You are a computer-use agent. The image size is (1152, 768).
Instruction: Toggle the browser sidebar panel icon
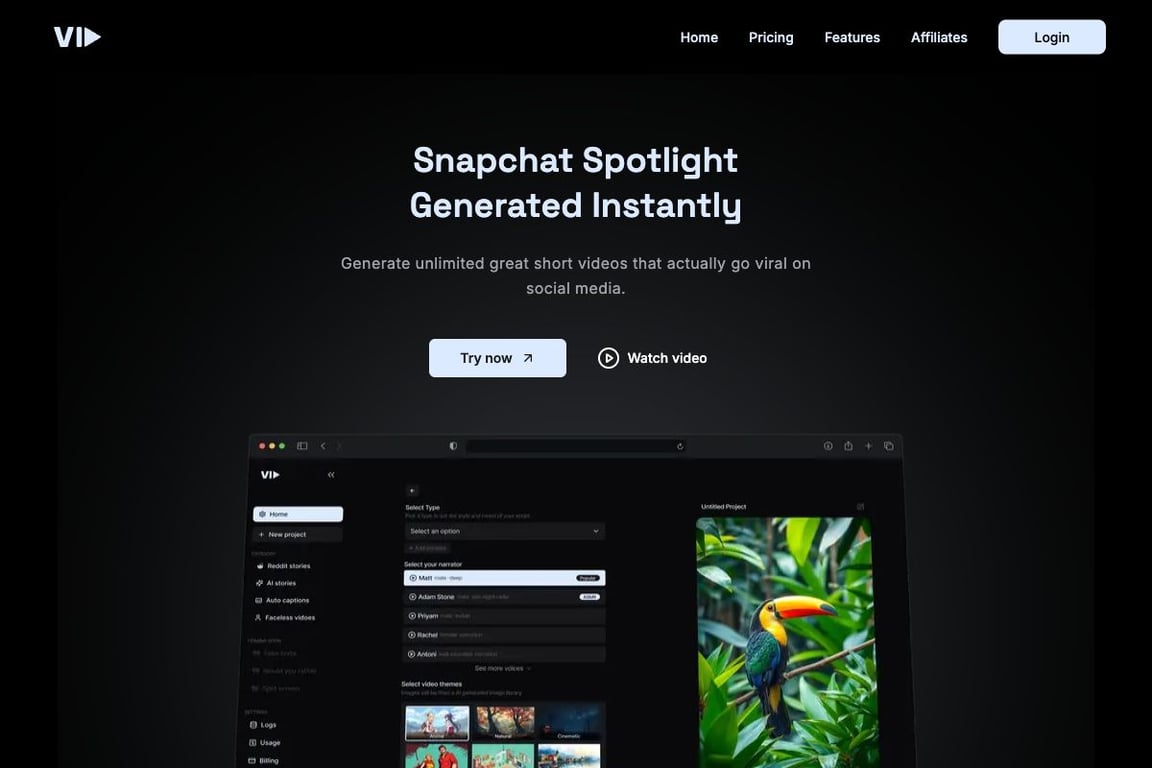click(x=302, y=446)
